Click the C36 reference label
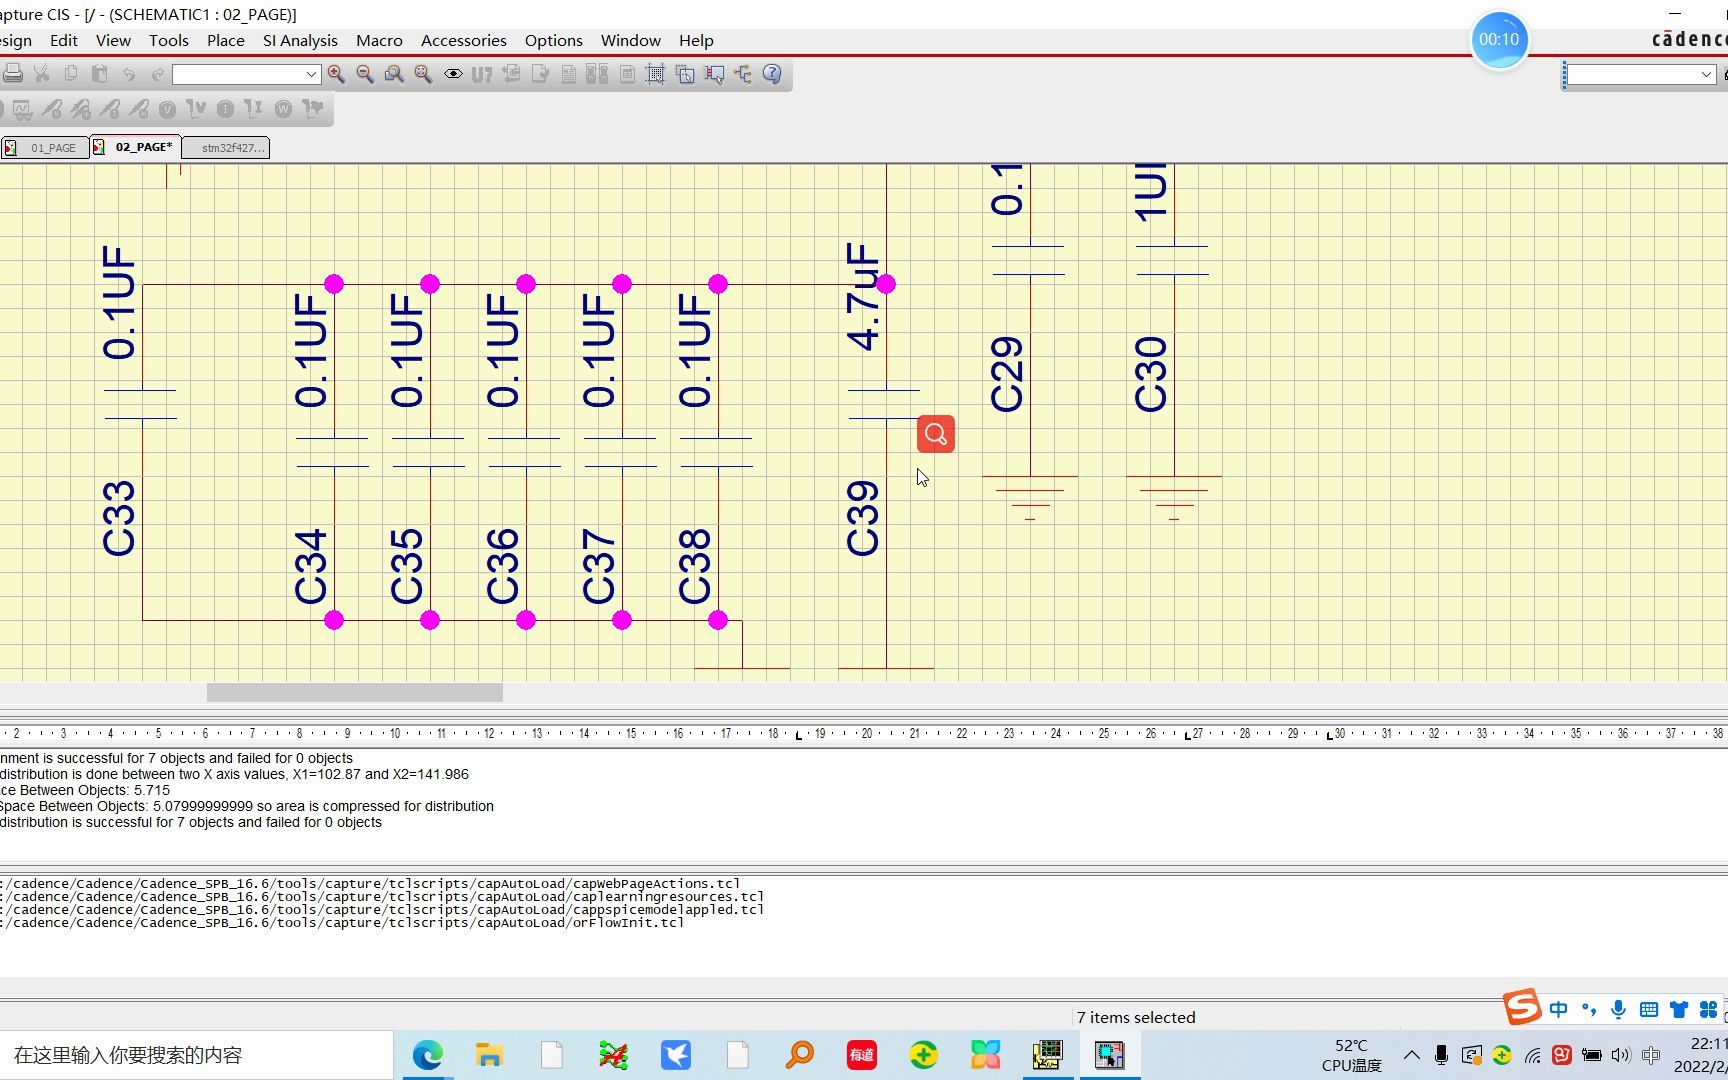1728x1080 pixels. tap(502, 566)
